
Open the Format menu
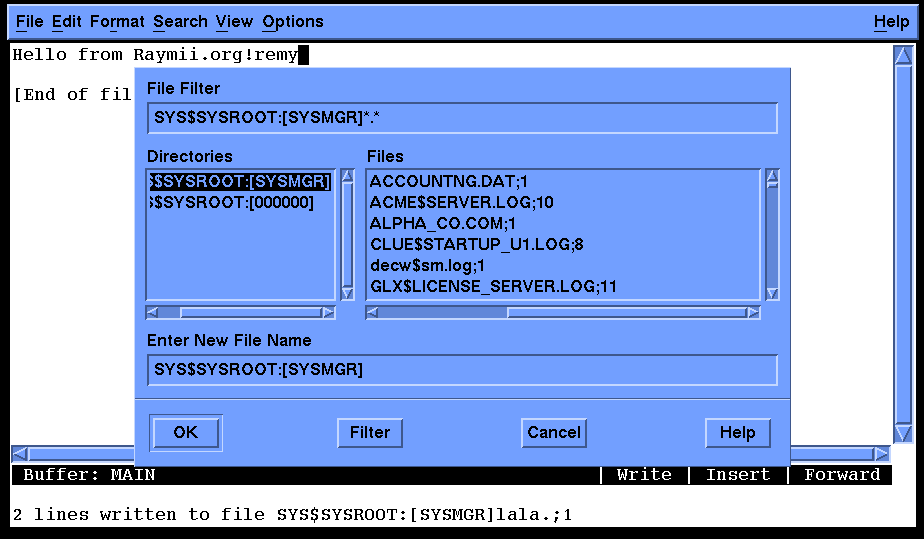(117, 21)
